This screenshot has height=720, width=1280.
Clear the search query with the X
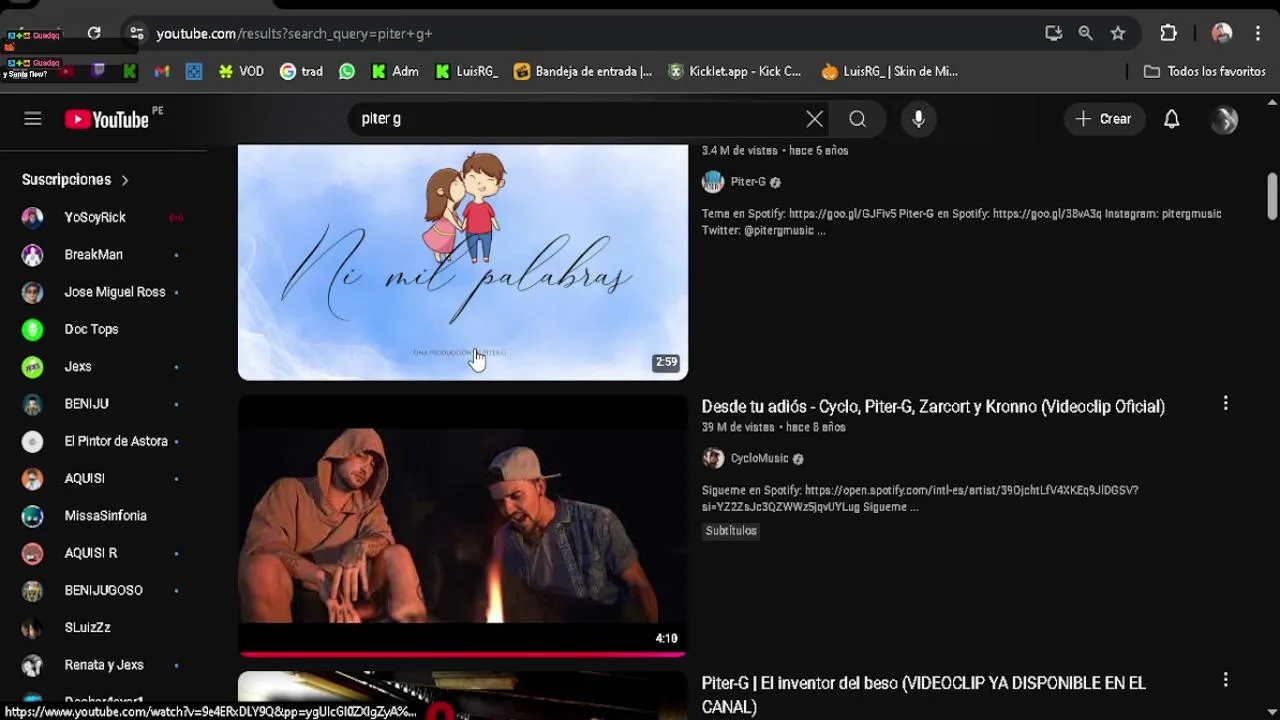(x=815, y=119)
